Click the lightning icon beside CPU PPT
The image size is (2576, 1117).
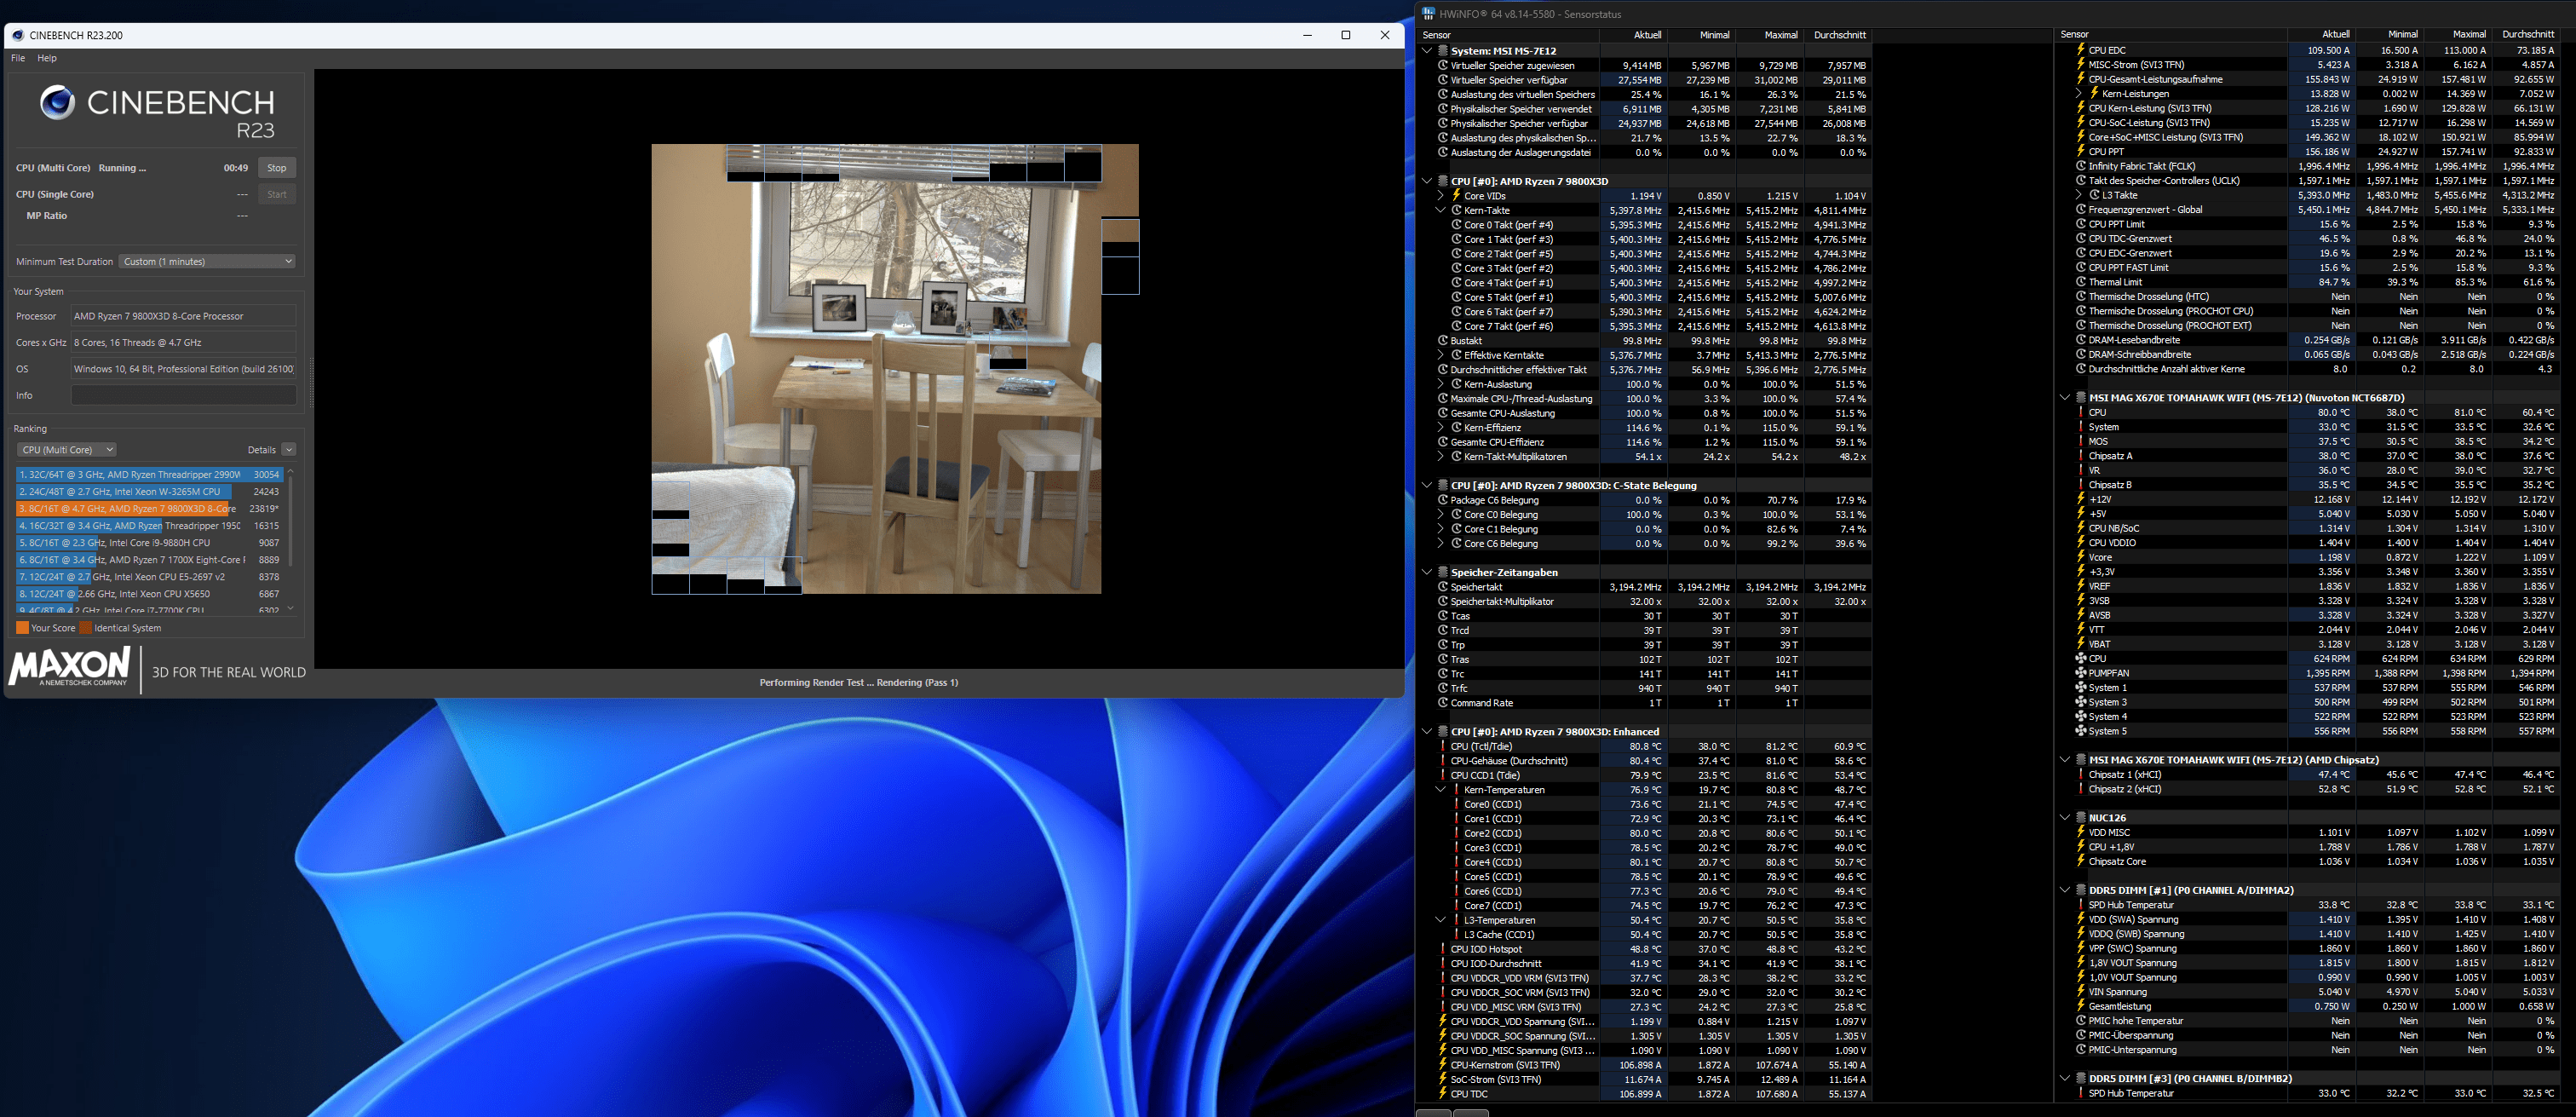tap(2081, 152)
